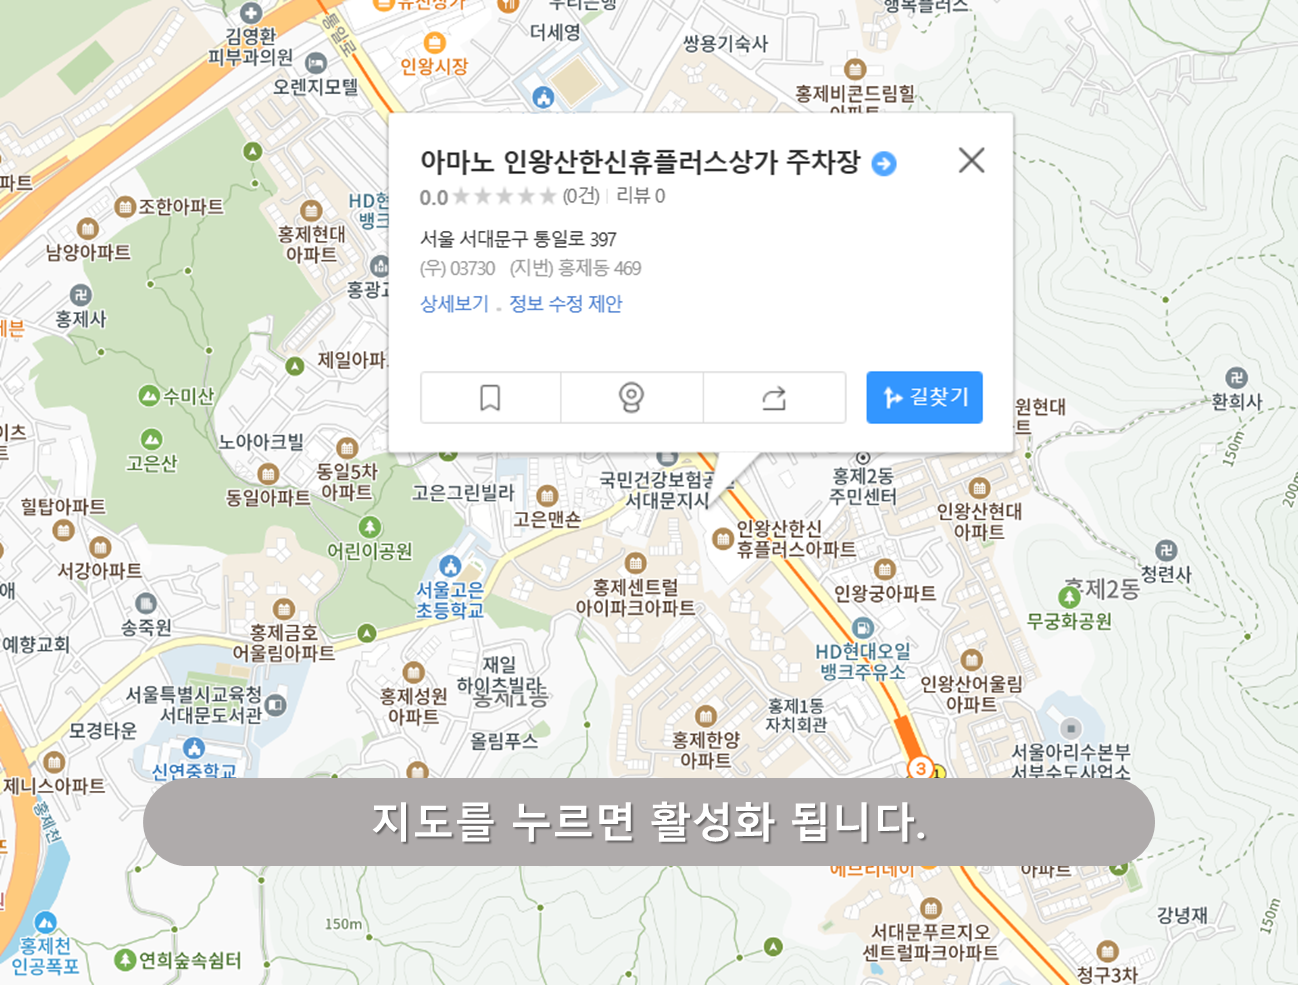Click 인왕시장 market marker icon
1298x985 pixels.
434,42
